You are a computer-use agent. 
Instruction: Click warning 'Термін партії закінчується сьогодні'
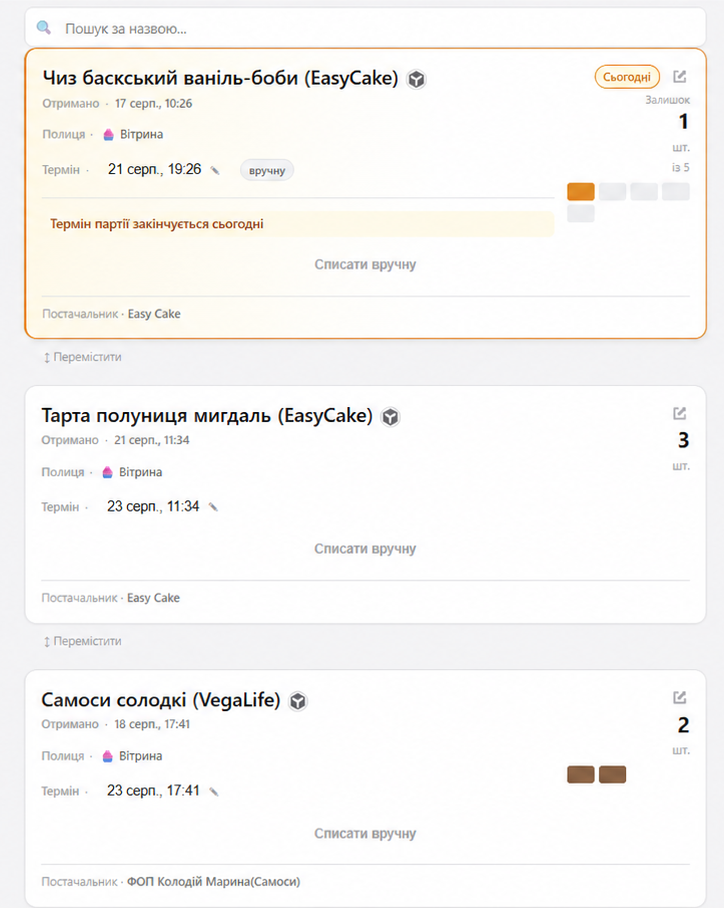click(157, 224)
